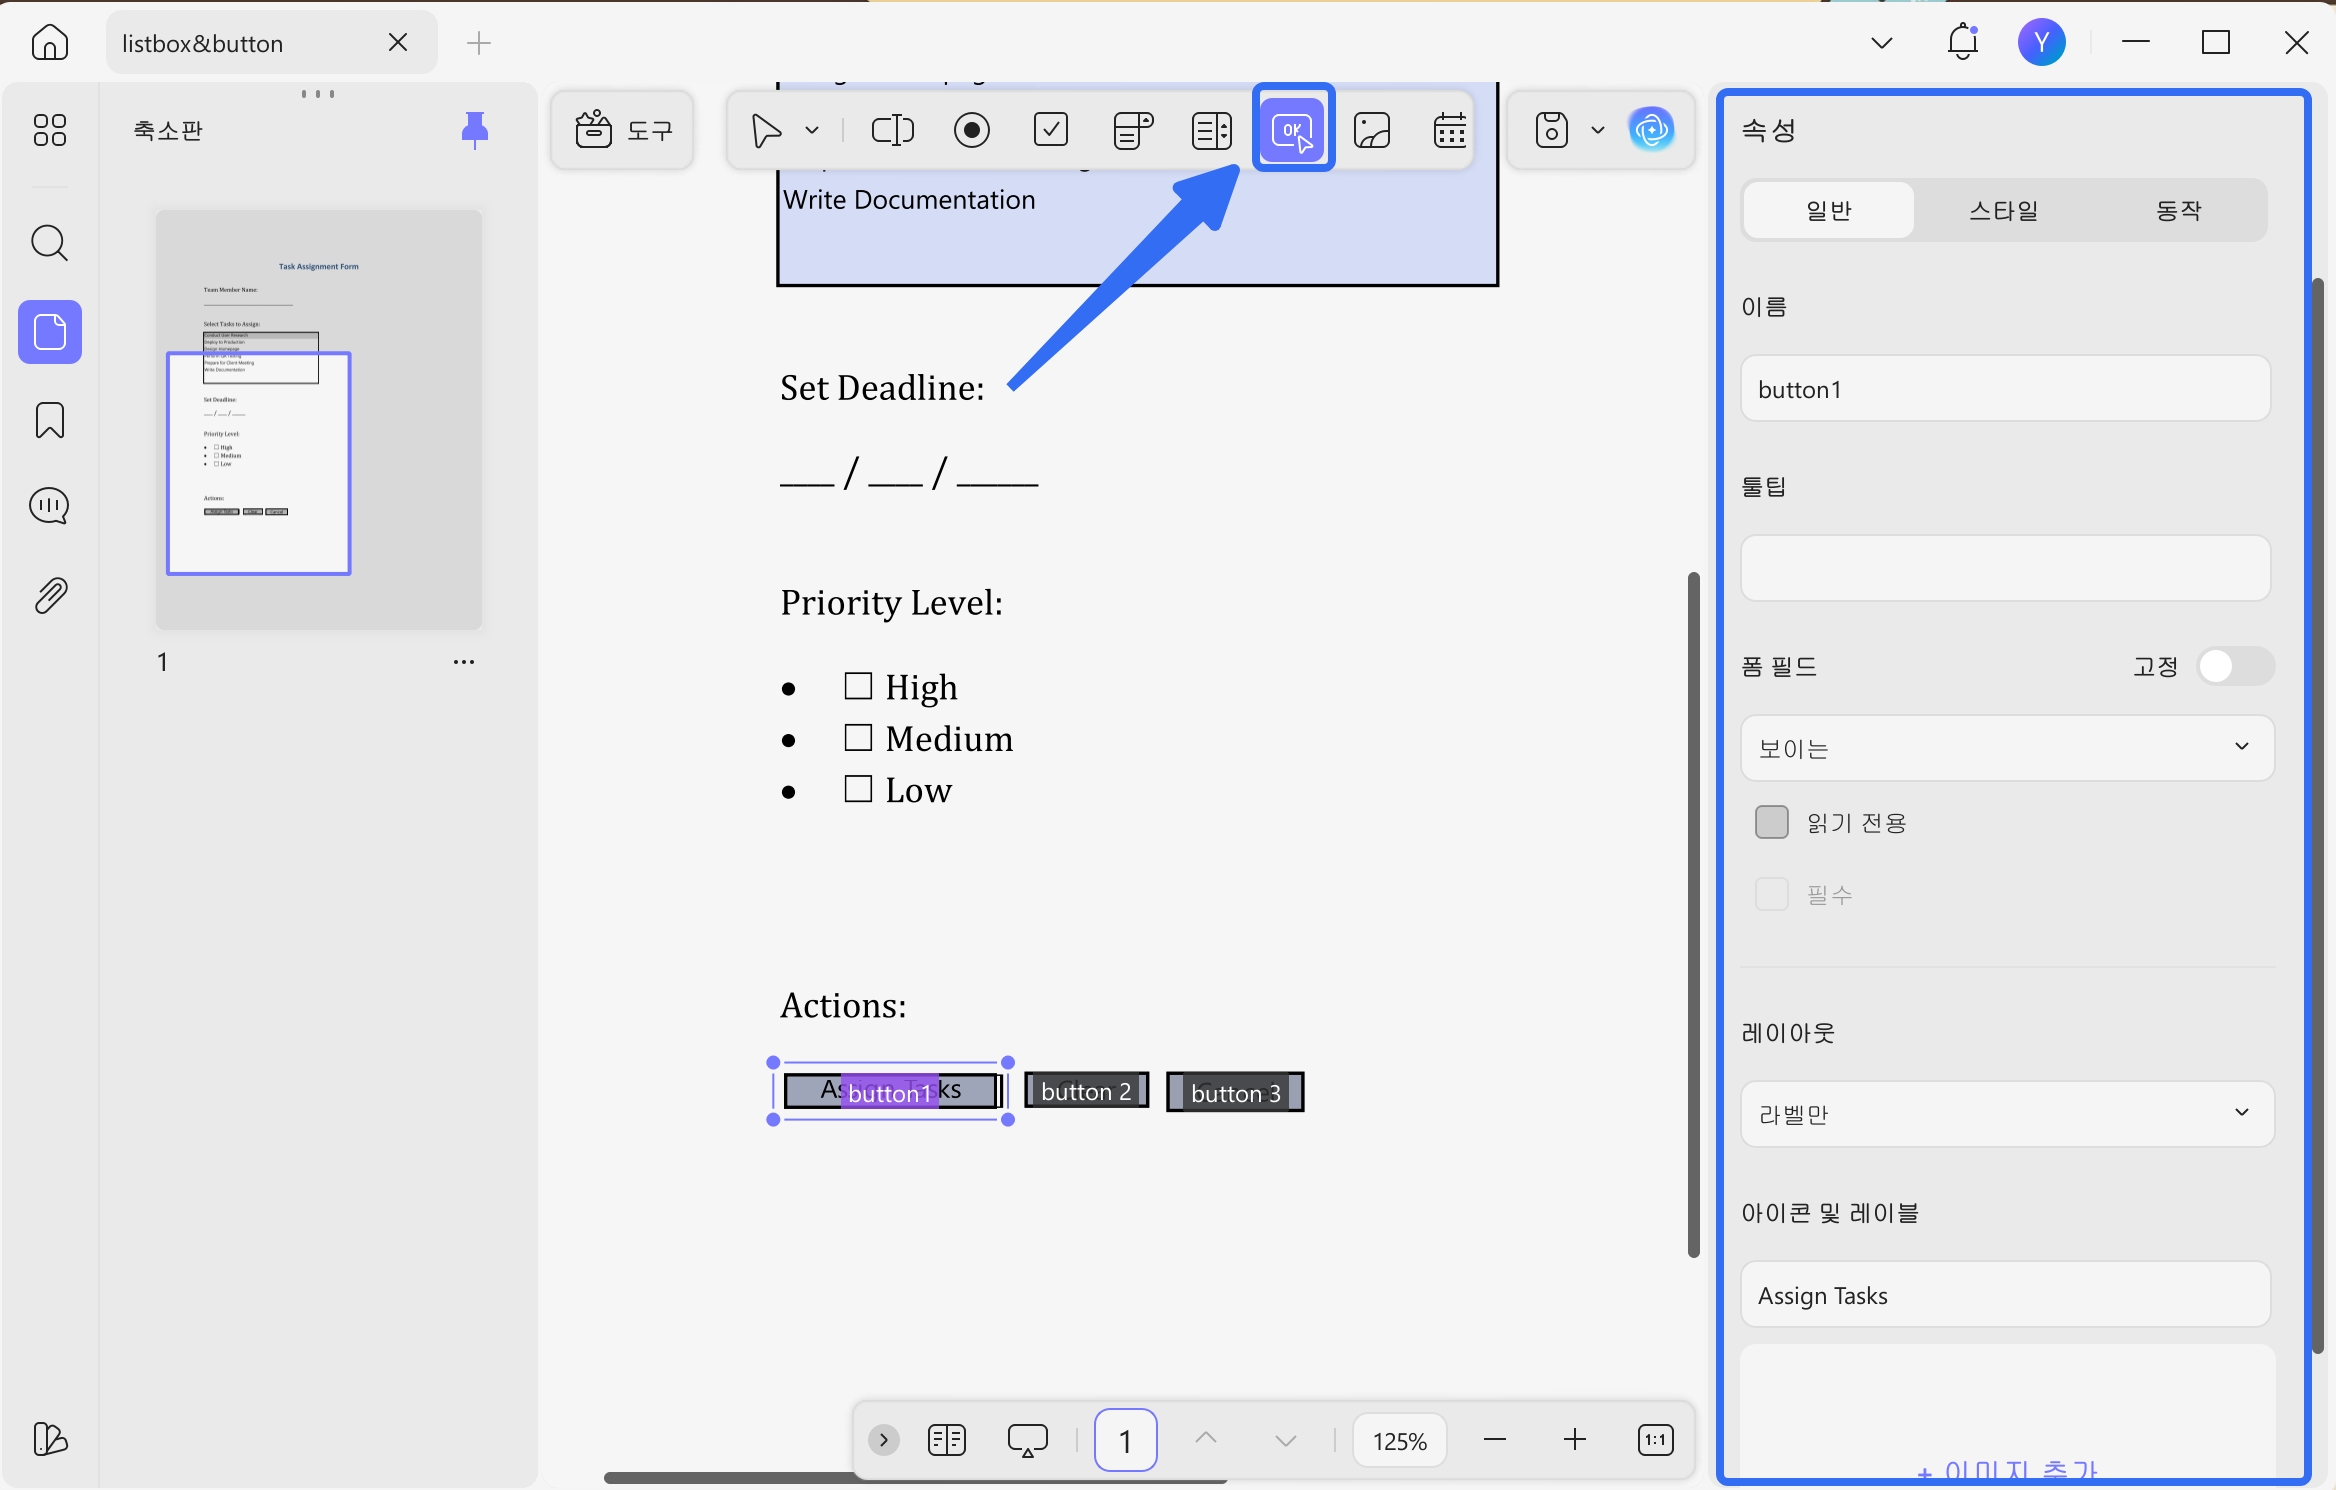The image size is (2336, 1490).
Task: Select the radio button form tool
Action: (971, 130)
